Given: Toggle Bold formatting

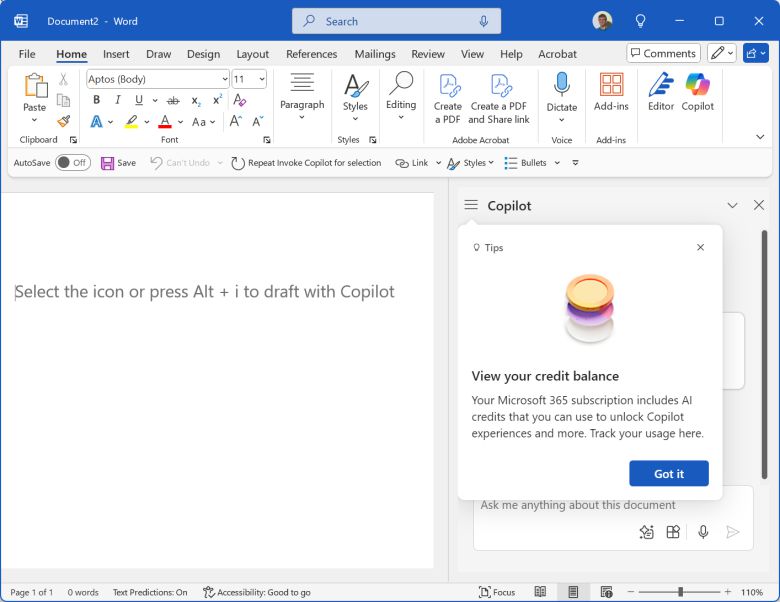Looking at the screenshot, I should (96, 100).
